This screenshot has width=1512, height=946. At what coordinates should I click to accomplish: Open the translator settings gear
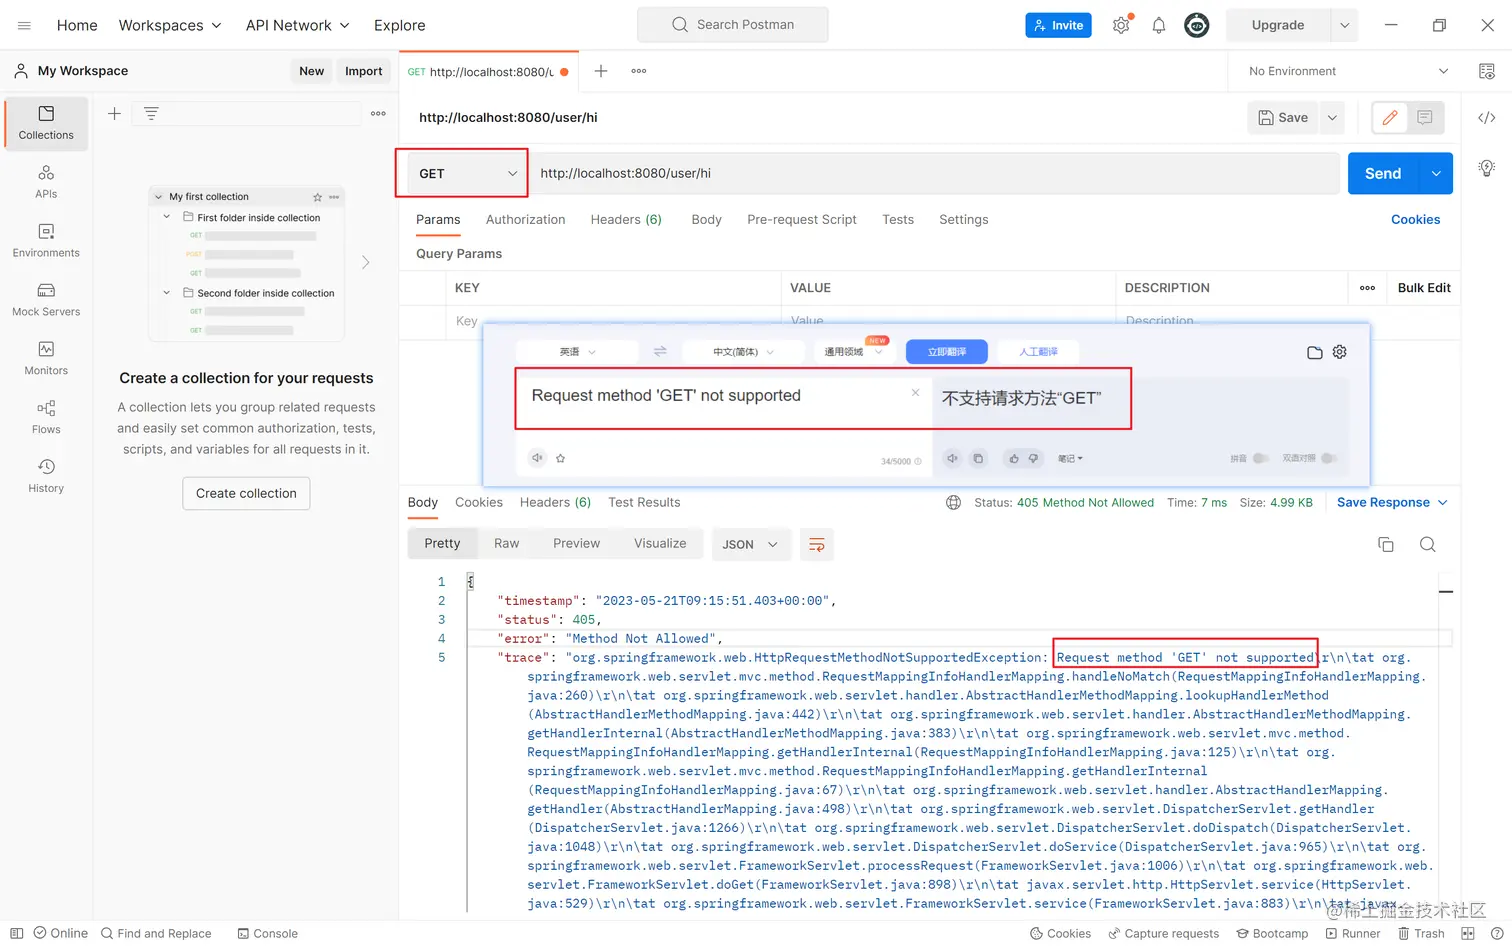[x=1340, y=352]
